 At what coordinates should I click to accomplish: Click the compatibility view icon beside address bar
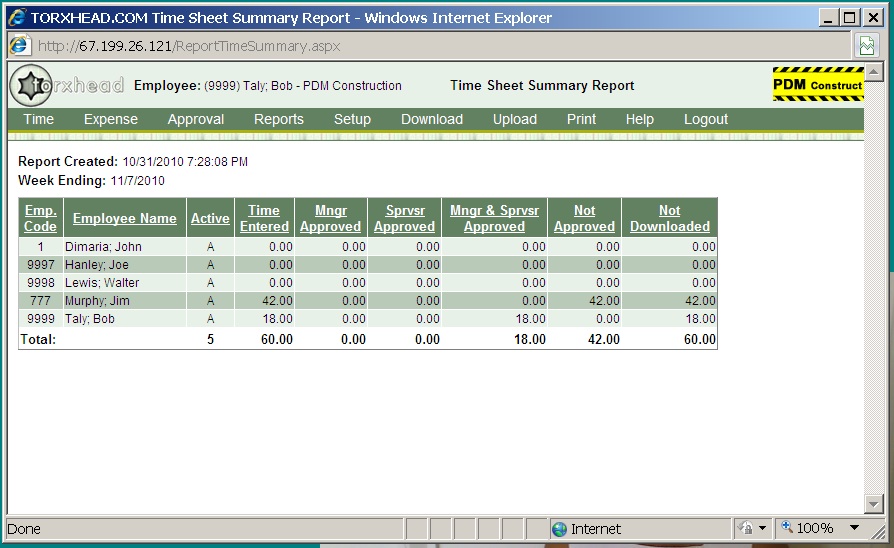[x=866, y=46]
